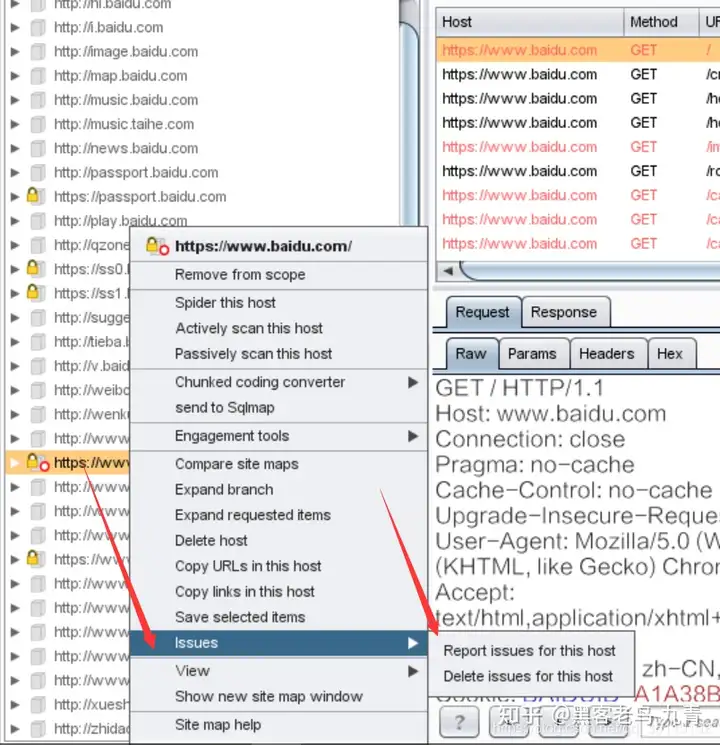720x745 pixels.
Task: Choose Copy links in this host
Action: pos(279,592)
